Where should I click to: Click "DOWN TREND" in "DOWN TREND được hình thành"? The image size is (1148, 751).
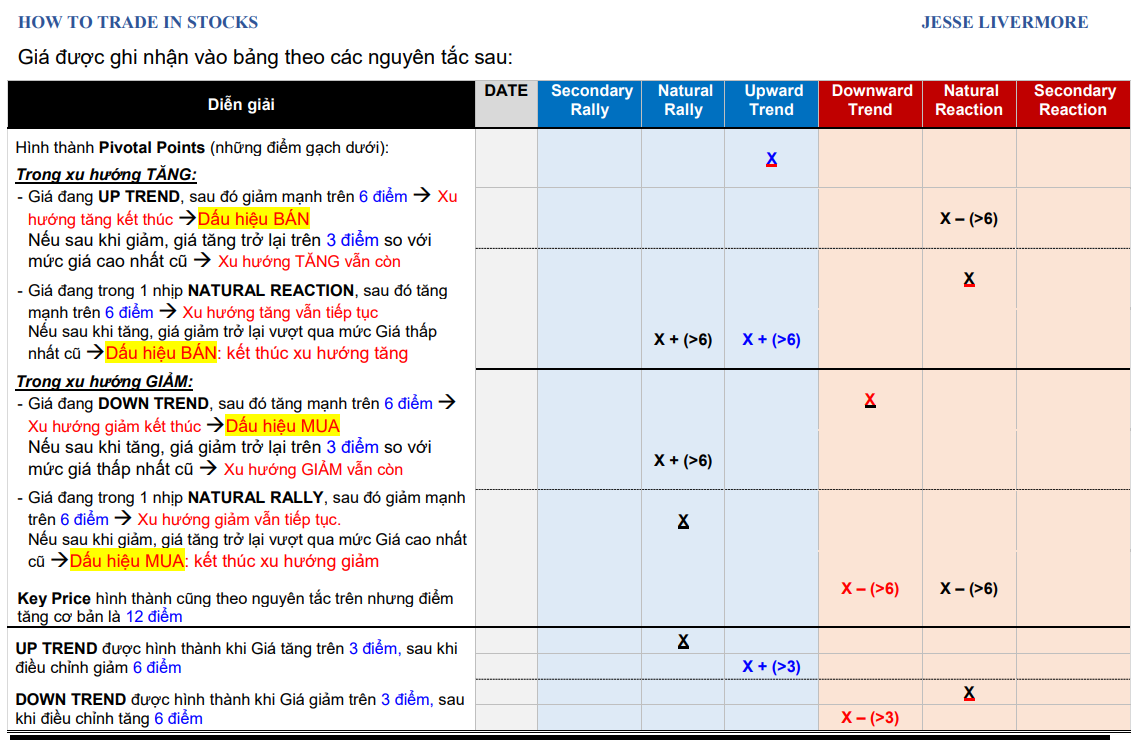tap(71, 700)
